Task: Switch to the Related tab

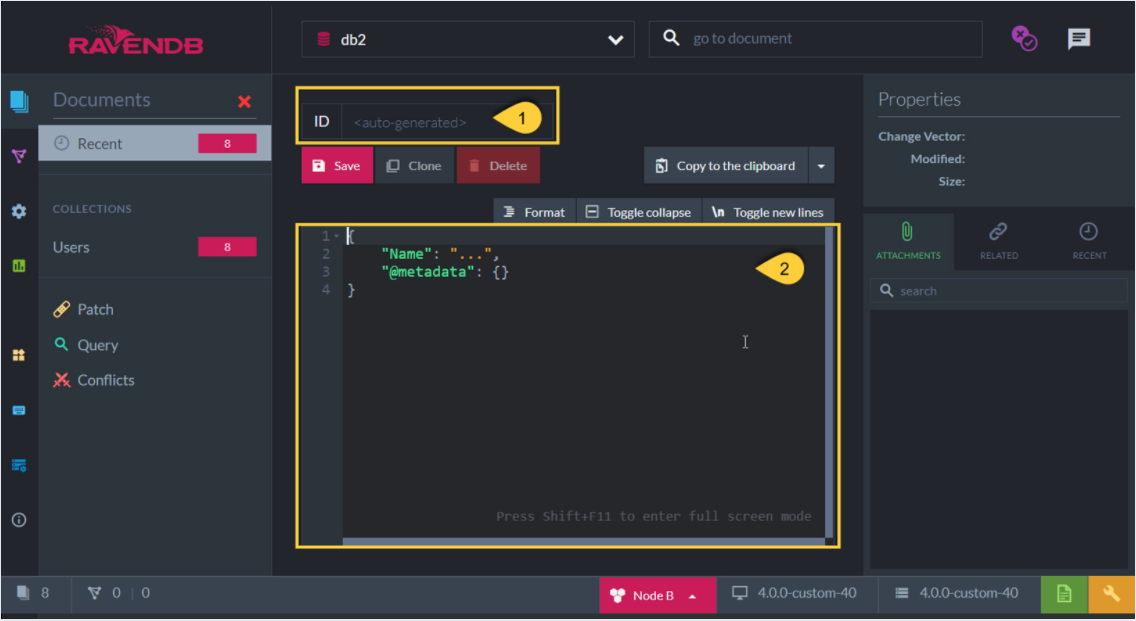Action: 998,241
